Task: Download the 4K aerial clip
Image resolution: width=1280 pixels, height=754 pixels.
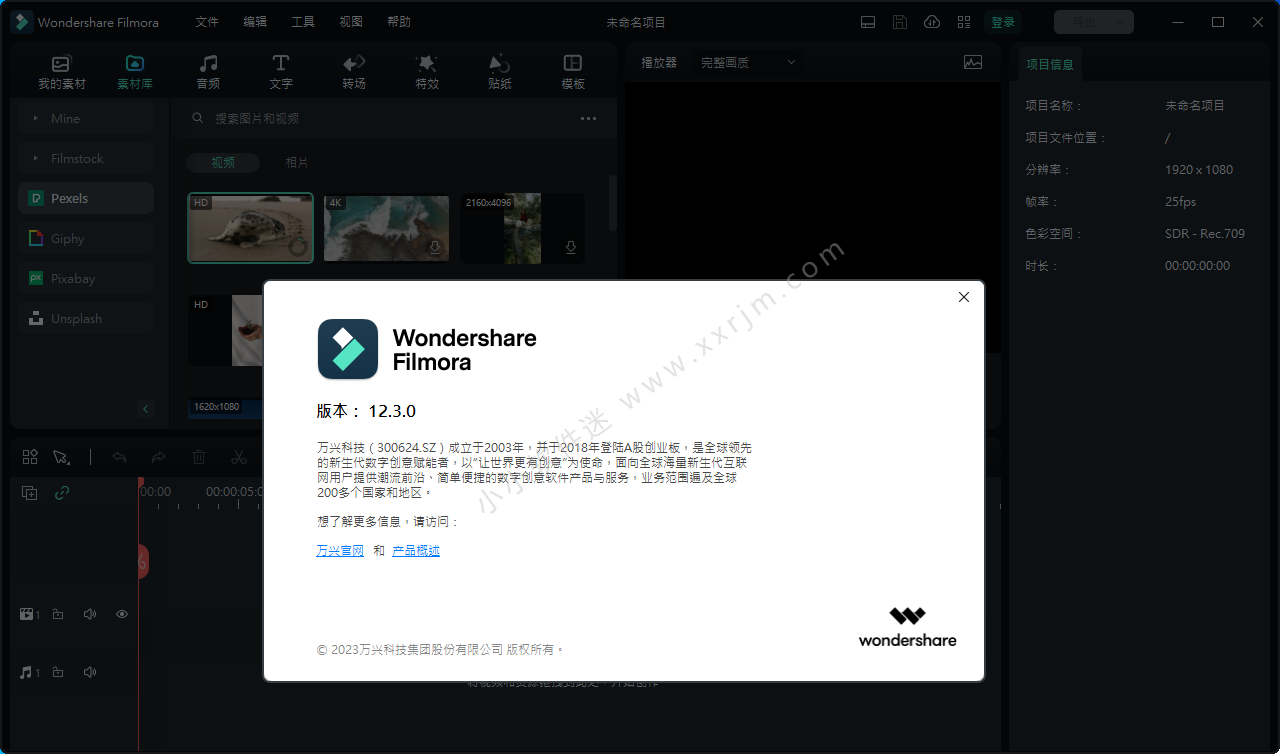Action: tap(435, 247)
